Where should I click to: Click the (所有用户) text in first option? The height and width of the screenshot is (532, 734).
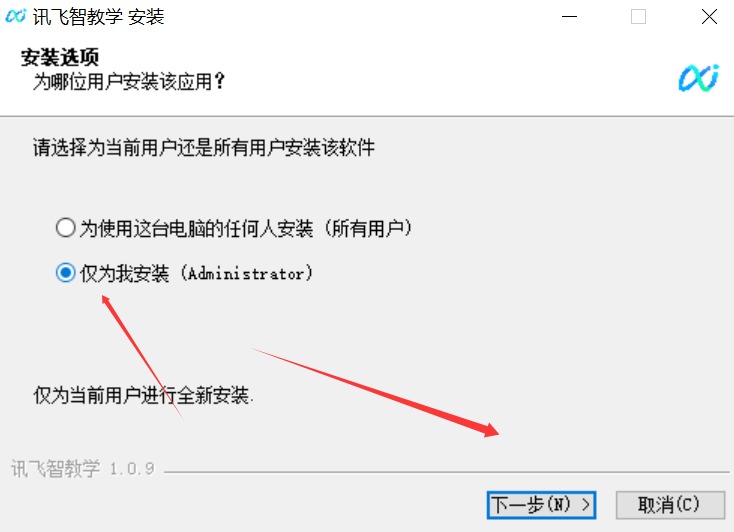point(368,229)
